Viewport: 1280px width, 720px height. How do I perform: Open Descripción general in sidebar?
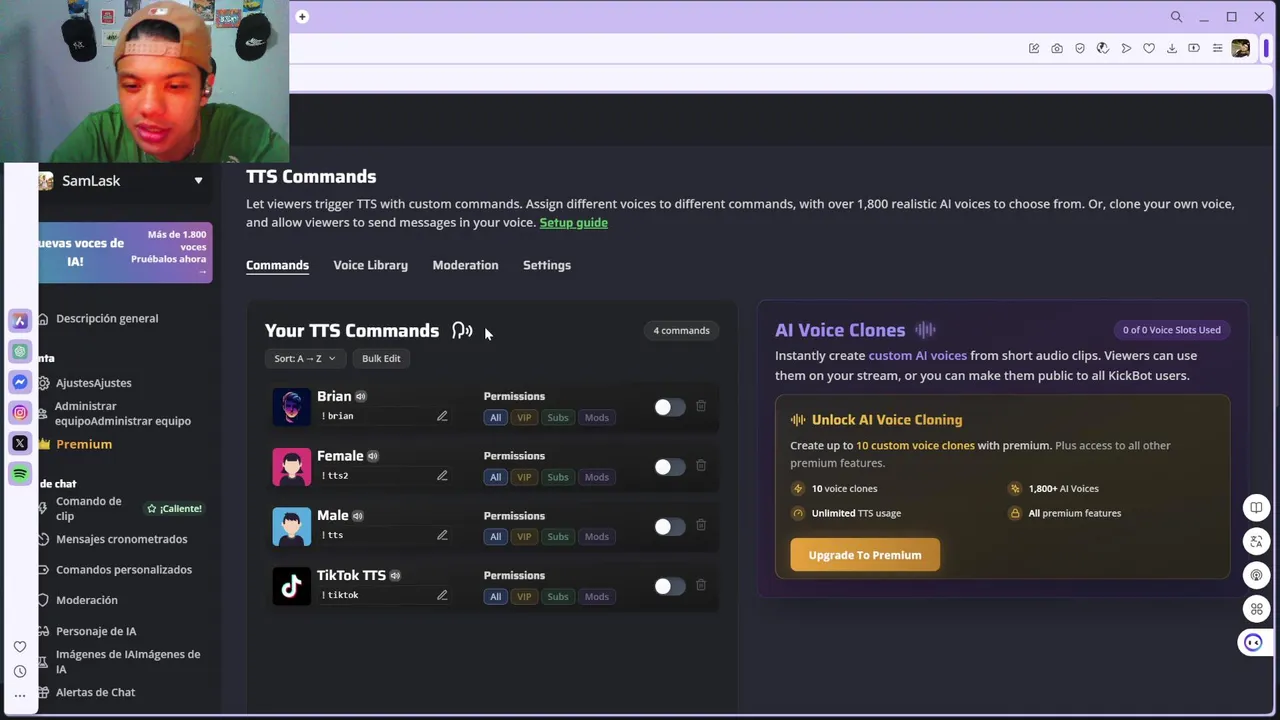[x=107, y=318]
